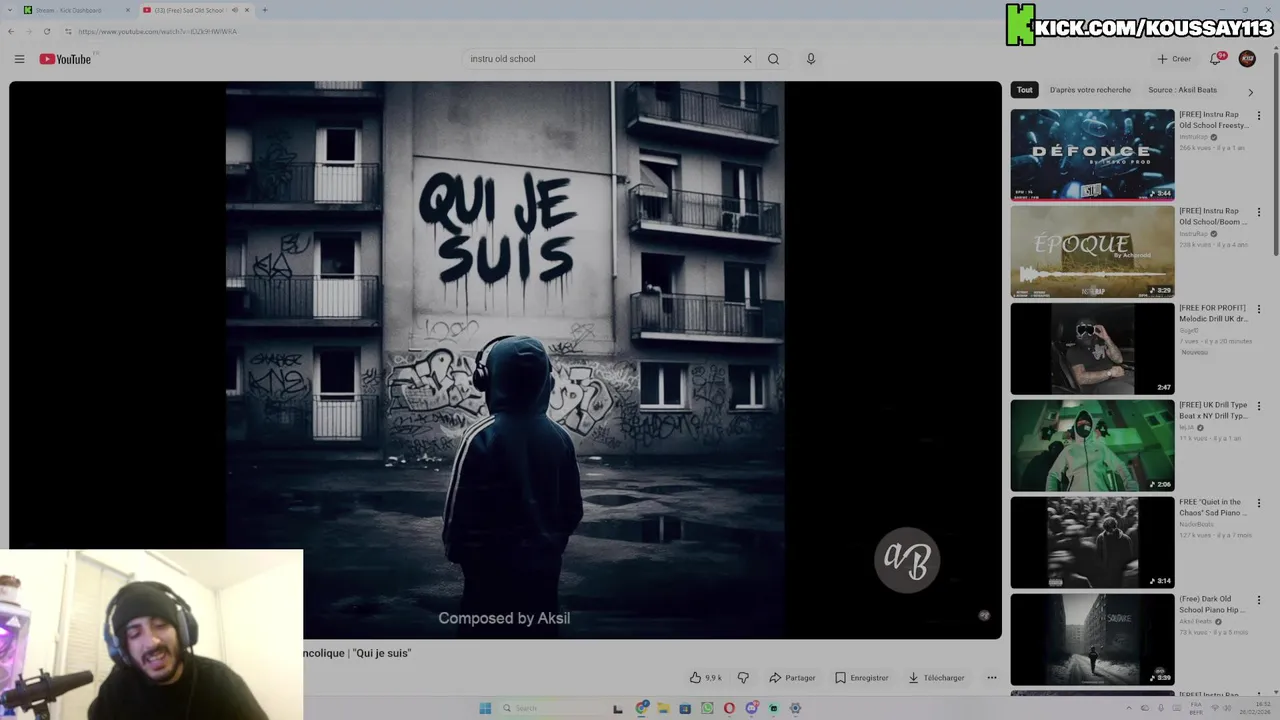The image size is (1280, 720).
Task: Download the video via Télécharger
Action: pyautogui.click(x=936, y=678)
